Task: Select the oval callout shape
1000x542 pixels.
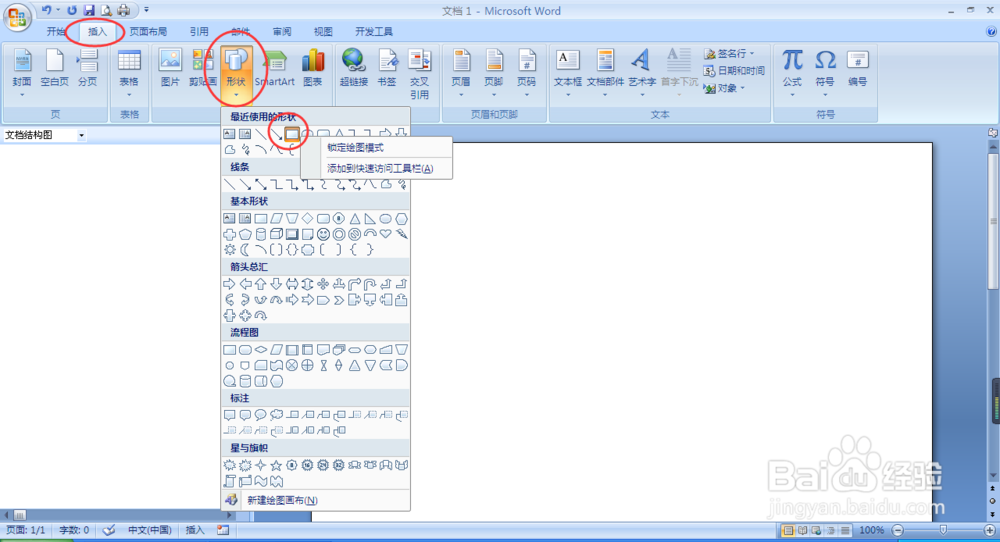Action: point(261,415)
